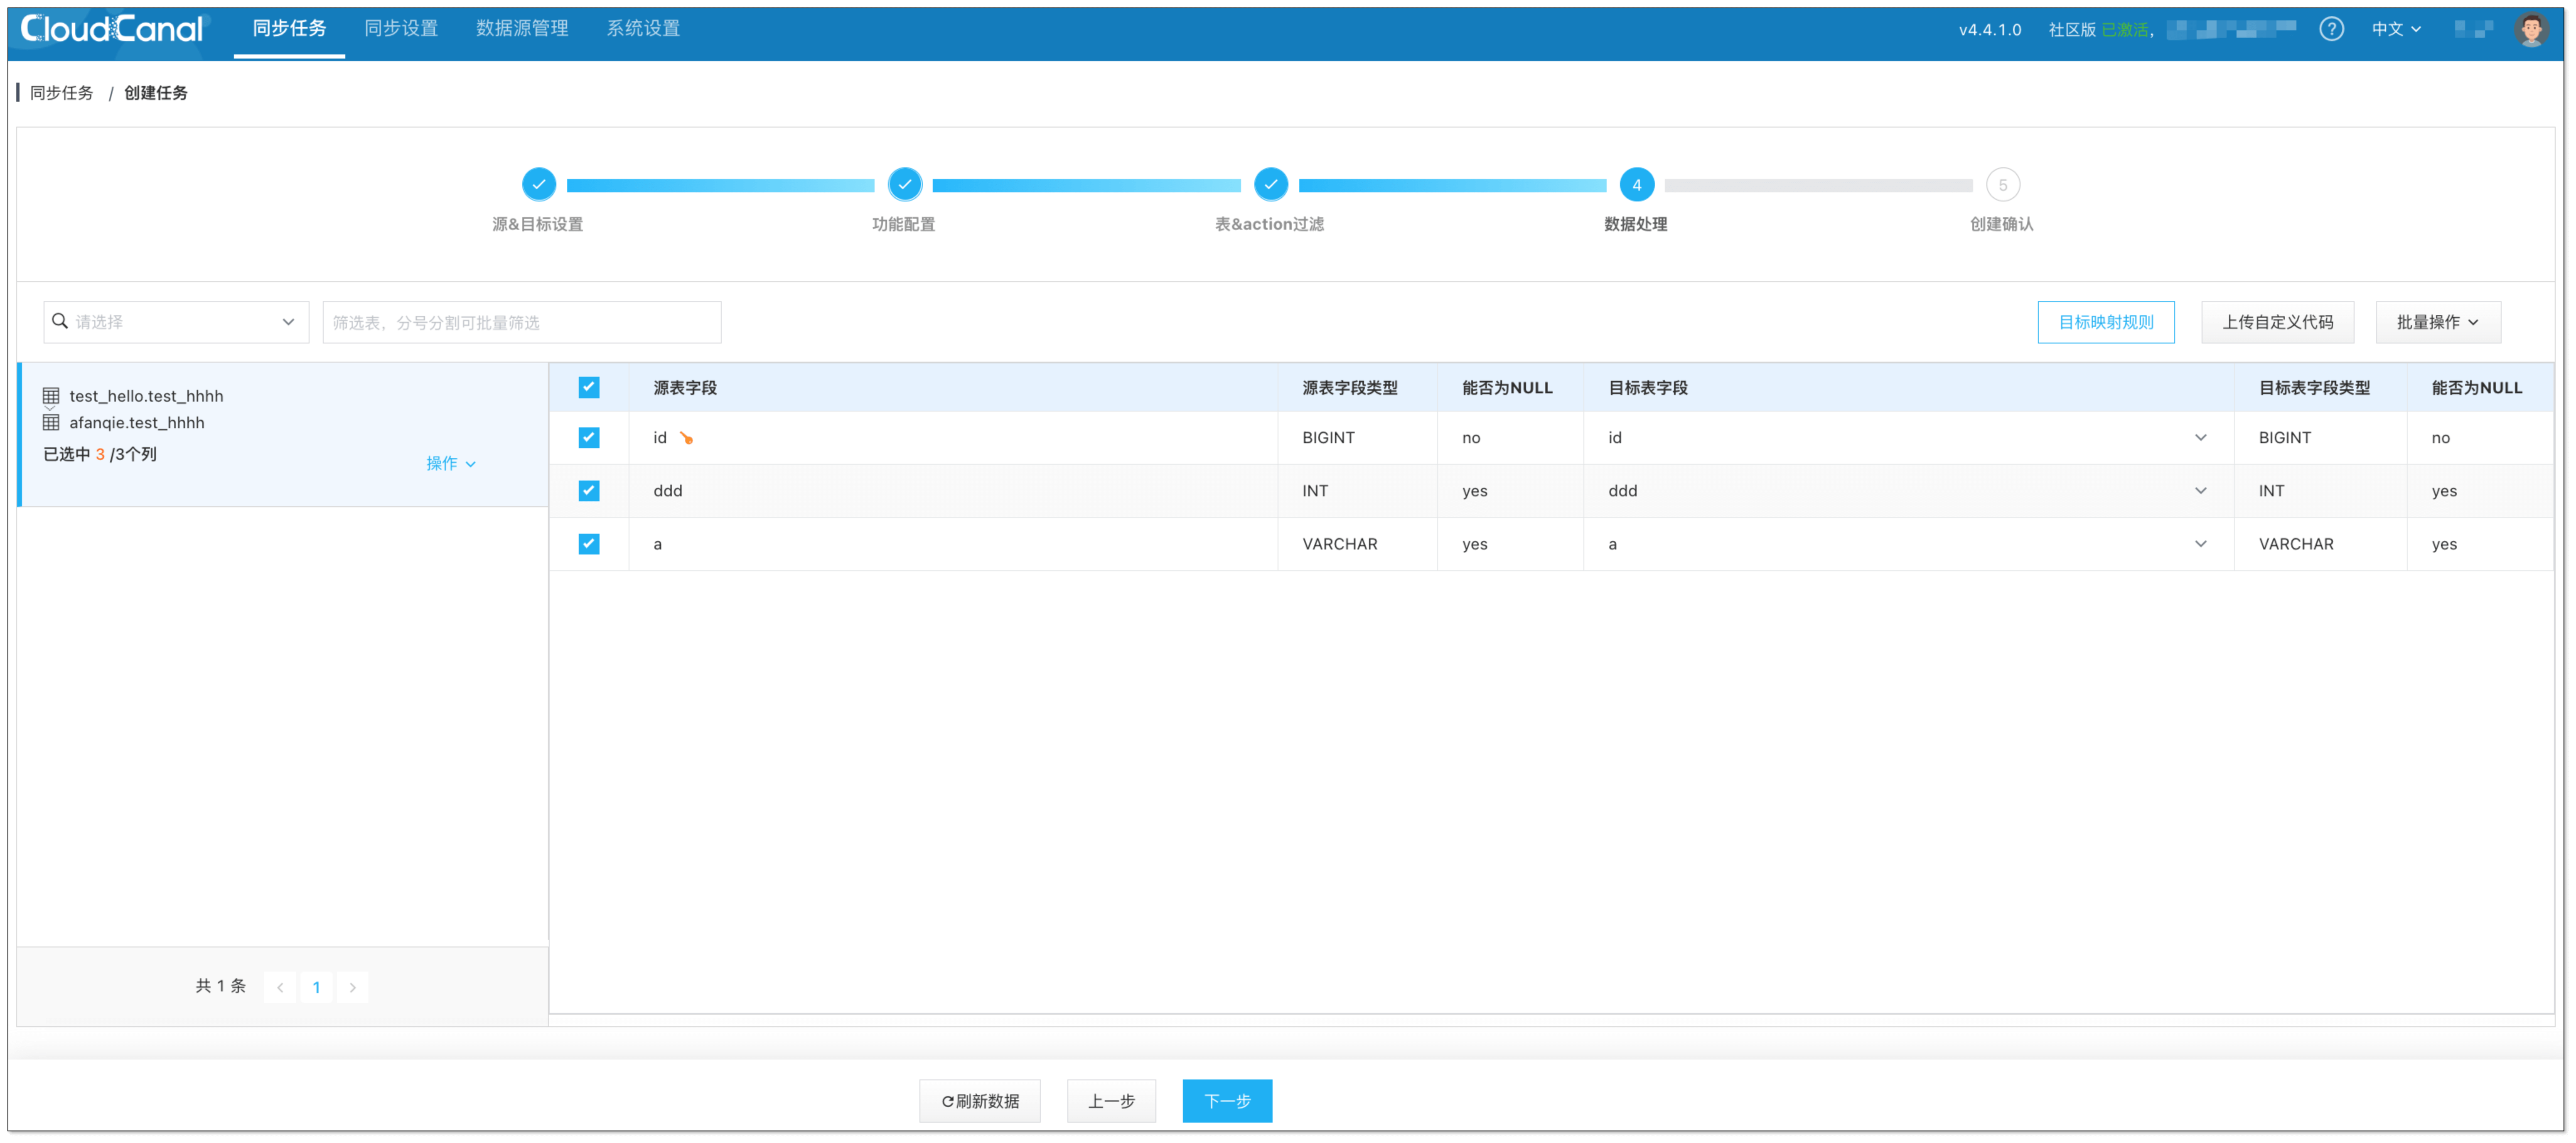Click the completed 功能配置 step checkmark
This screenshot has width=2576, height=1143.
click(904, 185)
